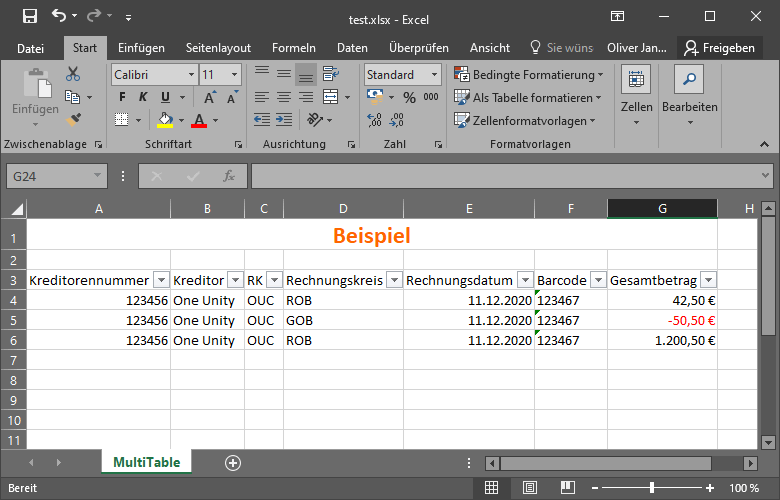Image resolution: width=780 pixels, height=500 pixels.
Task: Switch to Daten ribbon tab
Action: tap(352, 48)
